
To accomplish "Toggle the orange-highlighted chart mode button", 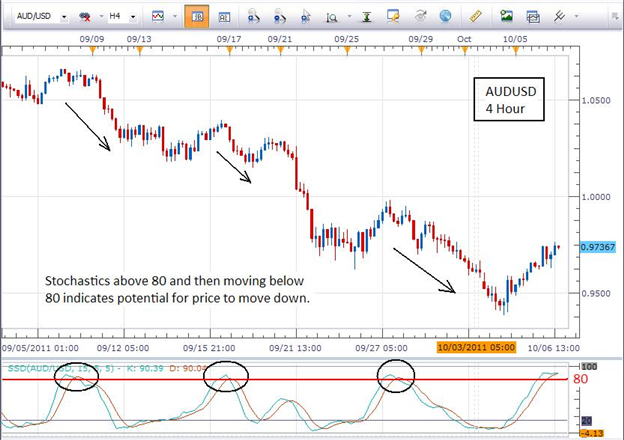I will (x=197, y=16).
